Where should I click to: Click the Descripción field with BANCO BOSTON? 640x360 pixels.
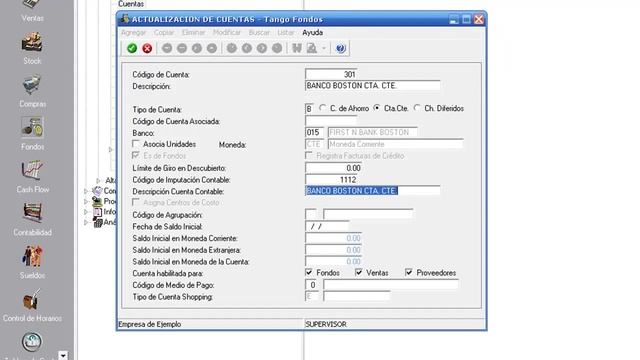(373, 86)
